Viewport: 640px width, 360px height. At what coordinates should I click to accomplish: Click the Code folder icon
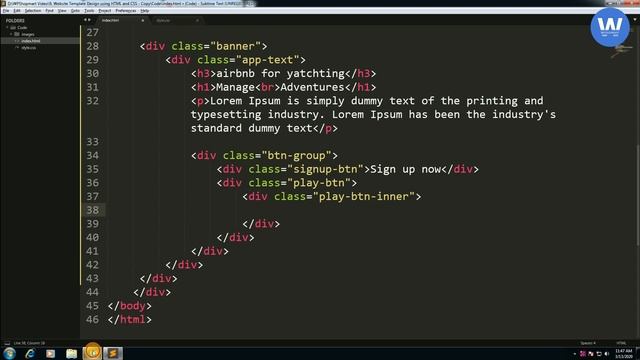(13, 27)
